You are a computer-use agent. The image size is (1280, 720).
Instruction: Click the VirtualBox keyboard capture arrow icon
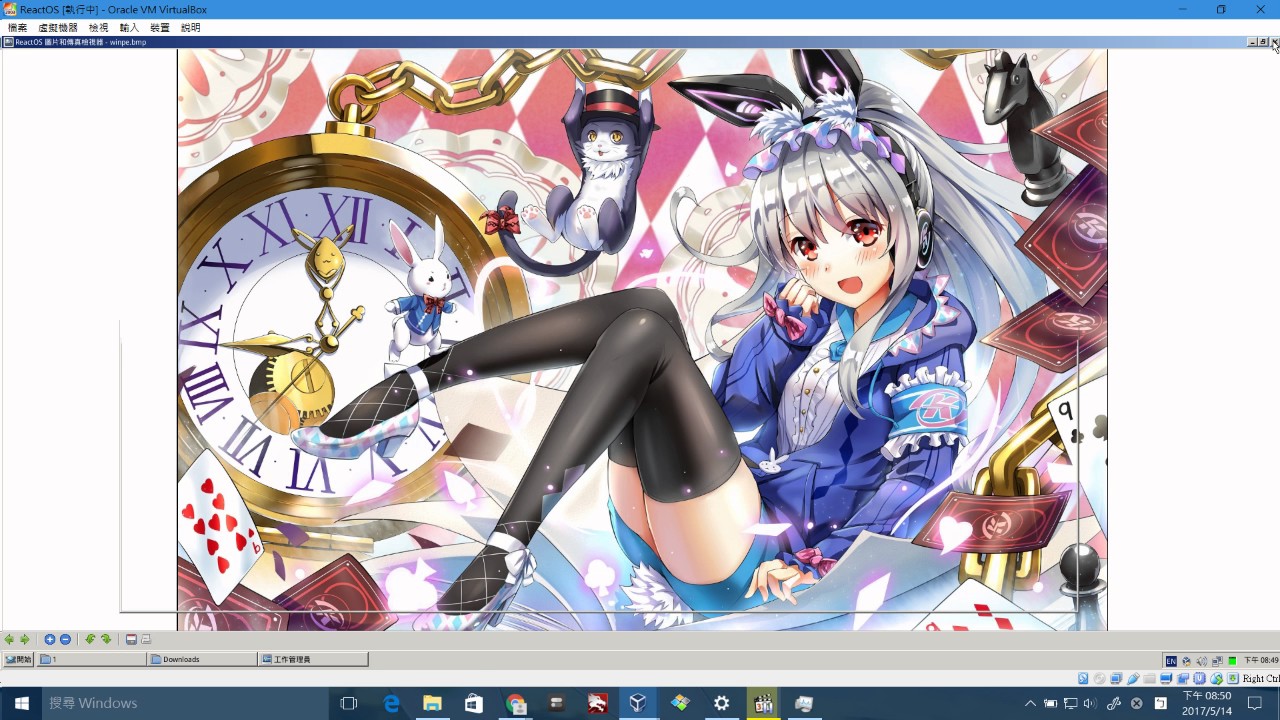[1233, 679]
